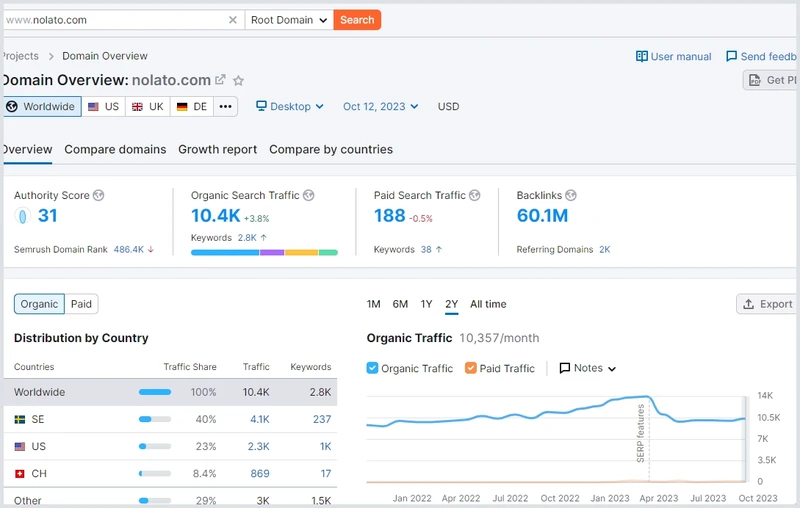
Task: Open the Oct 12, 2023 date dropdown
Action: point(381,107)
